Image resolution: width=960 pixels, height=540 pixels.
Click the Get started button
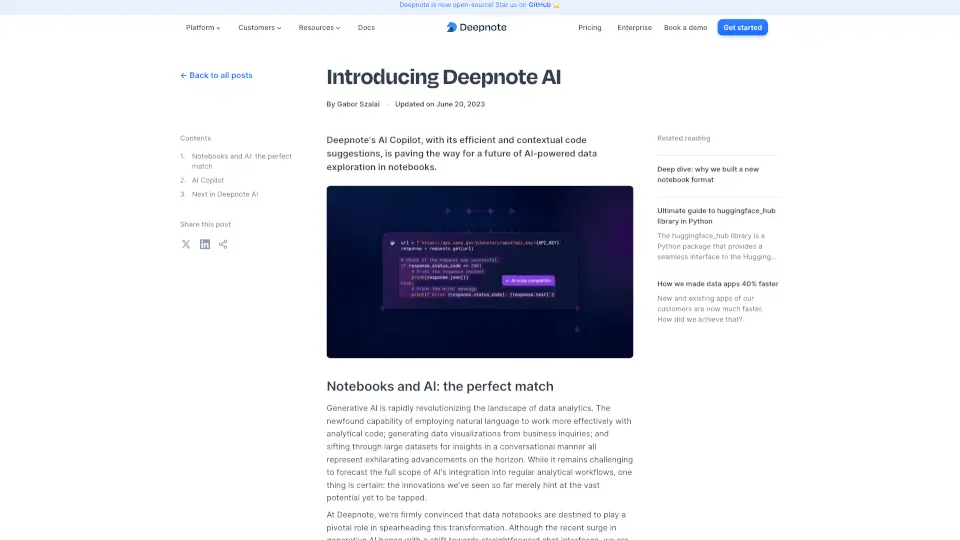point(743,28)
